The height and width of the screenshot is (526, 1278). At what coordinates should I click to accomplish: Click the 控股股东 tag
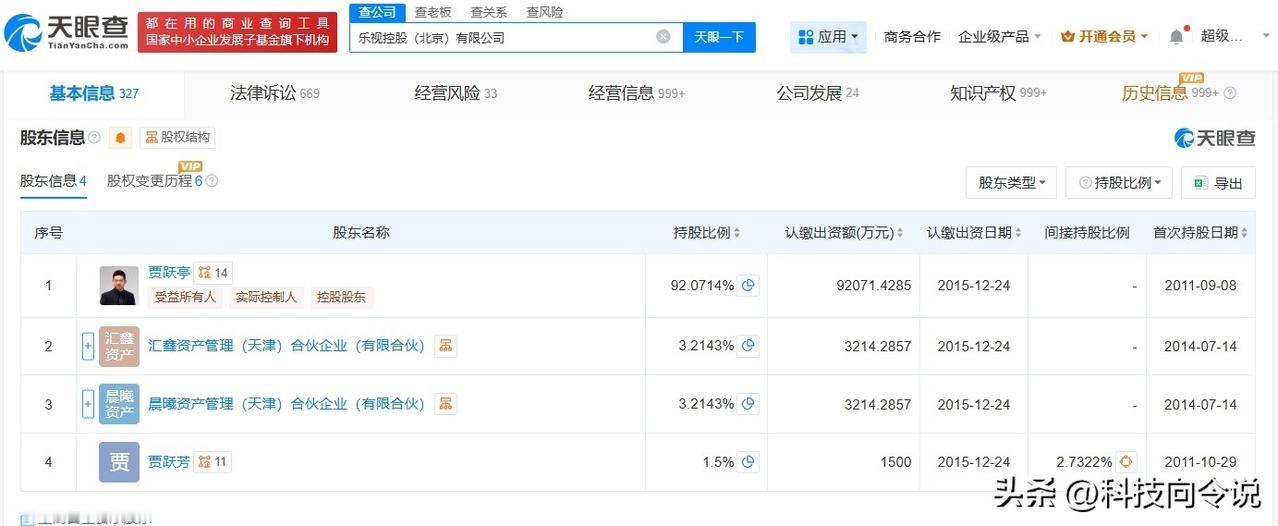[x=341, y=297]
